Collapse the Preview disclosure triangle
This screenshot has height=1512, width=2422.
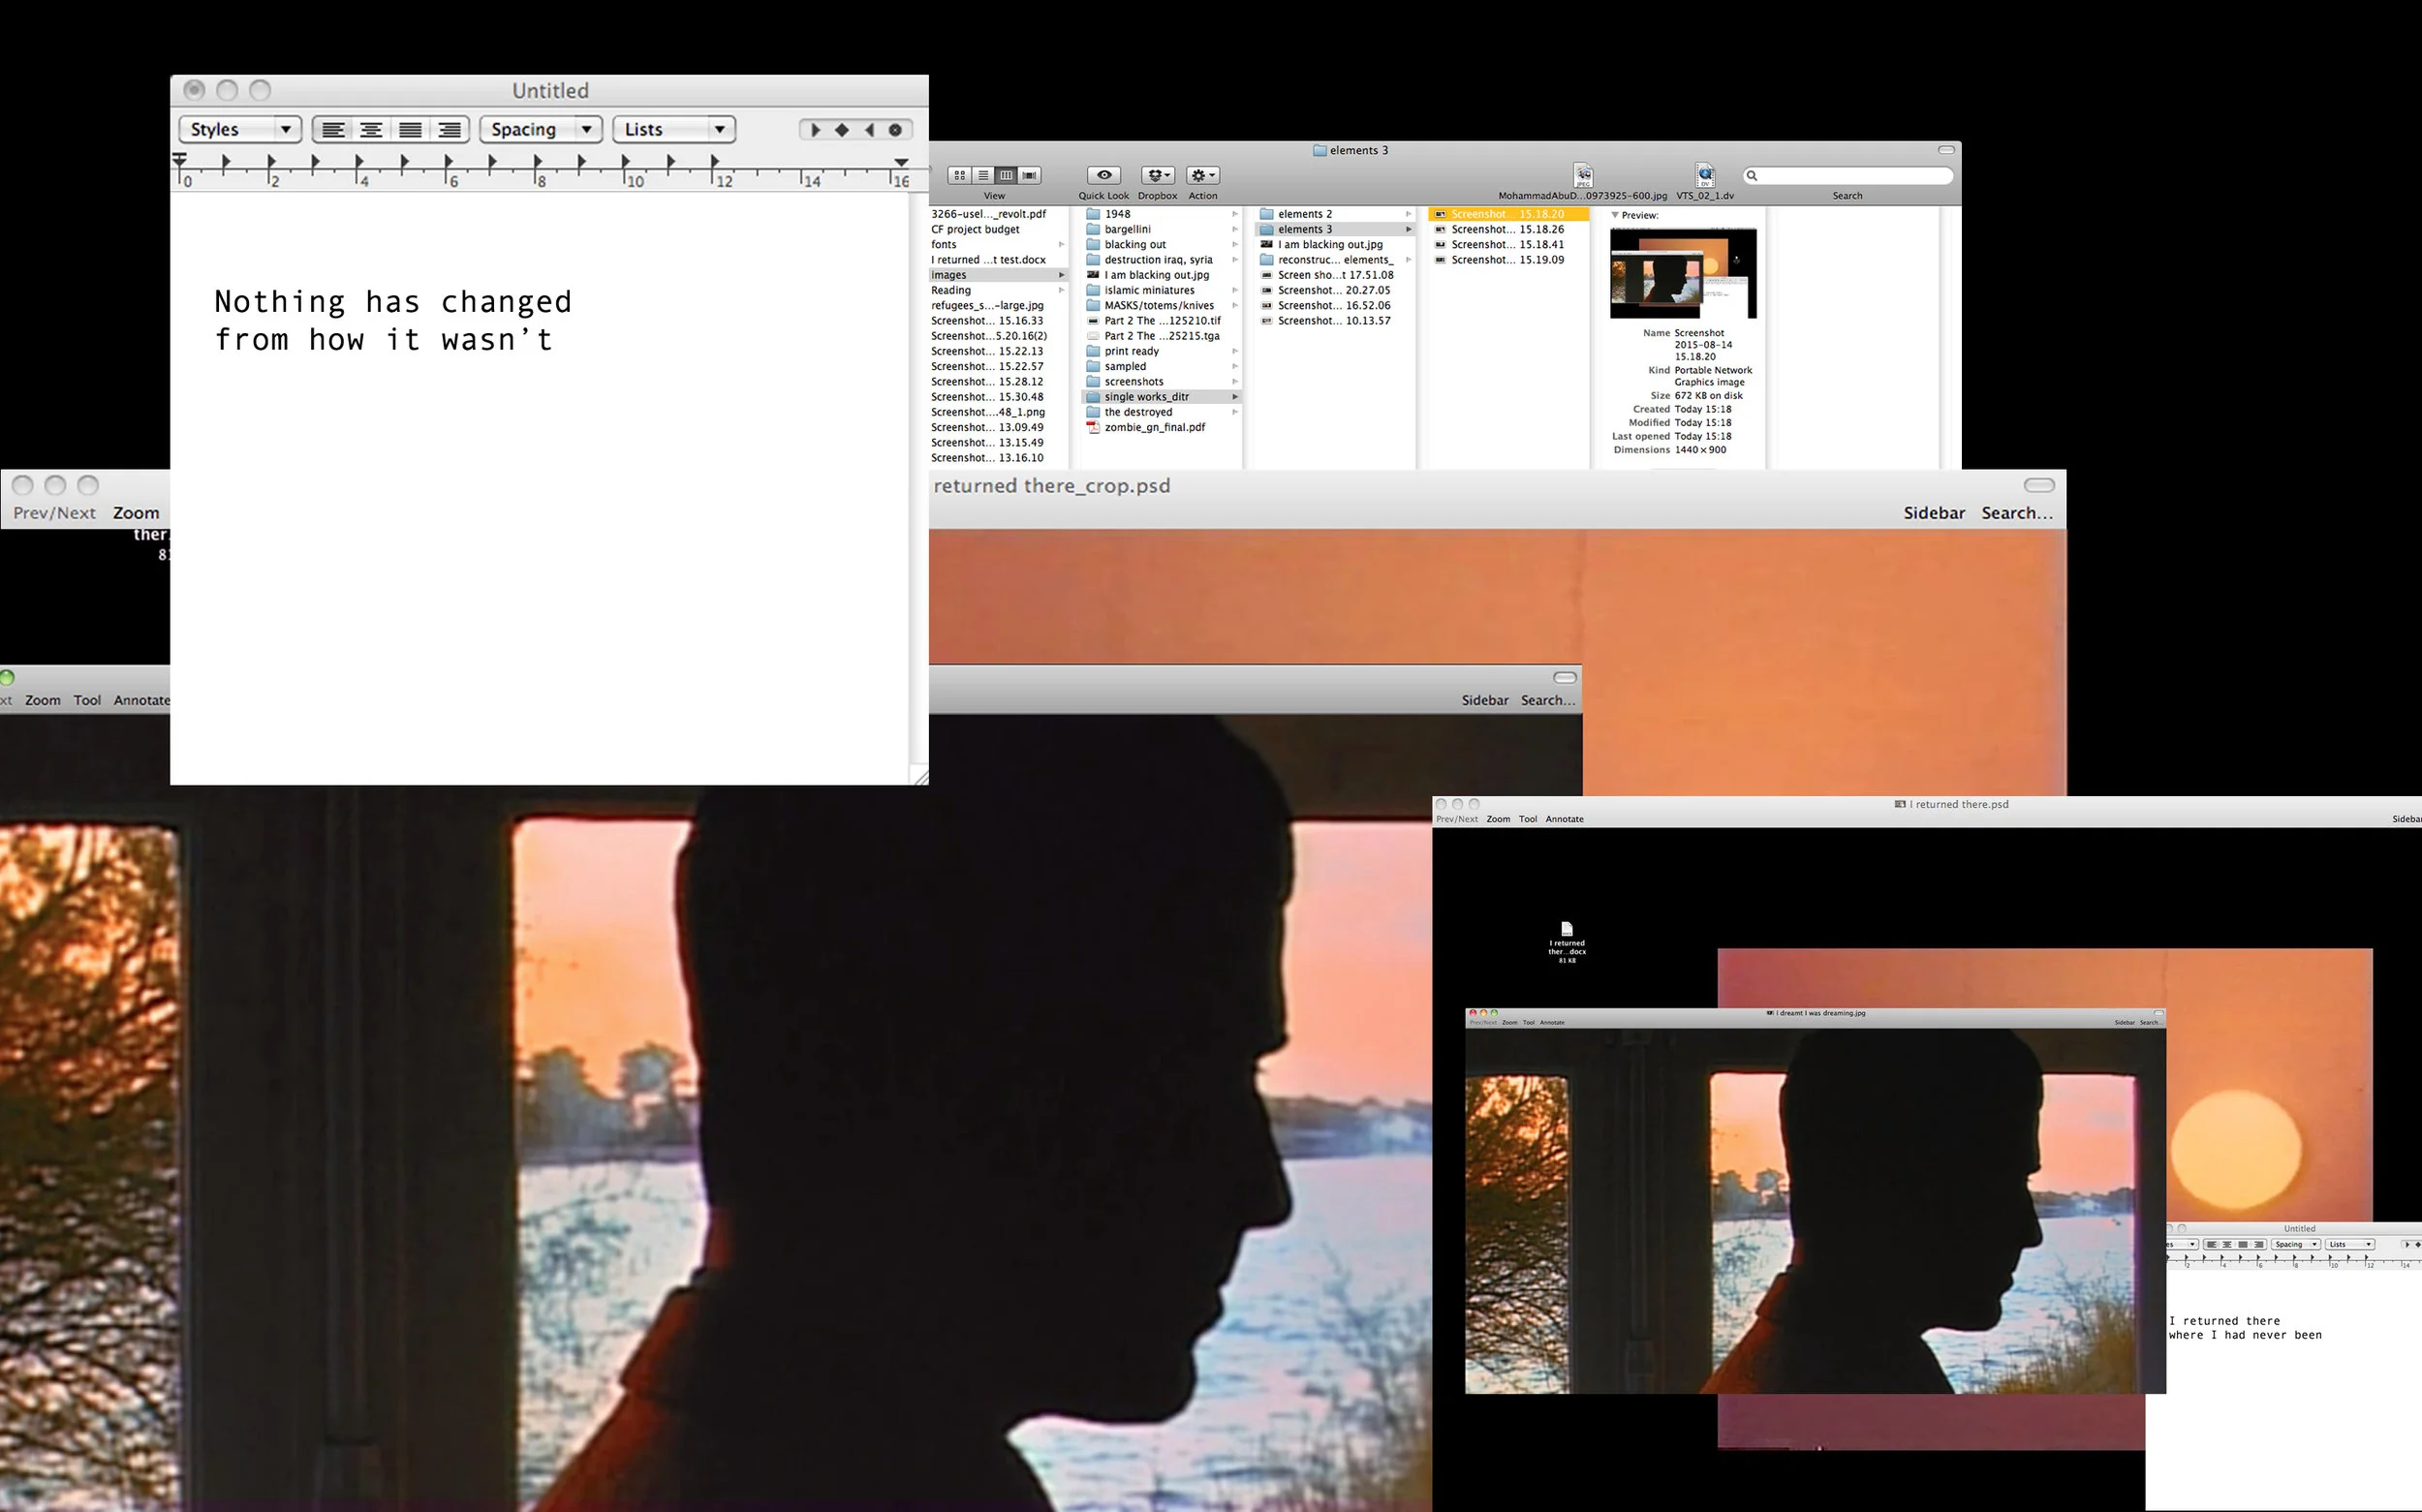1615,215
